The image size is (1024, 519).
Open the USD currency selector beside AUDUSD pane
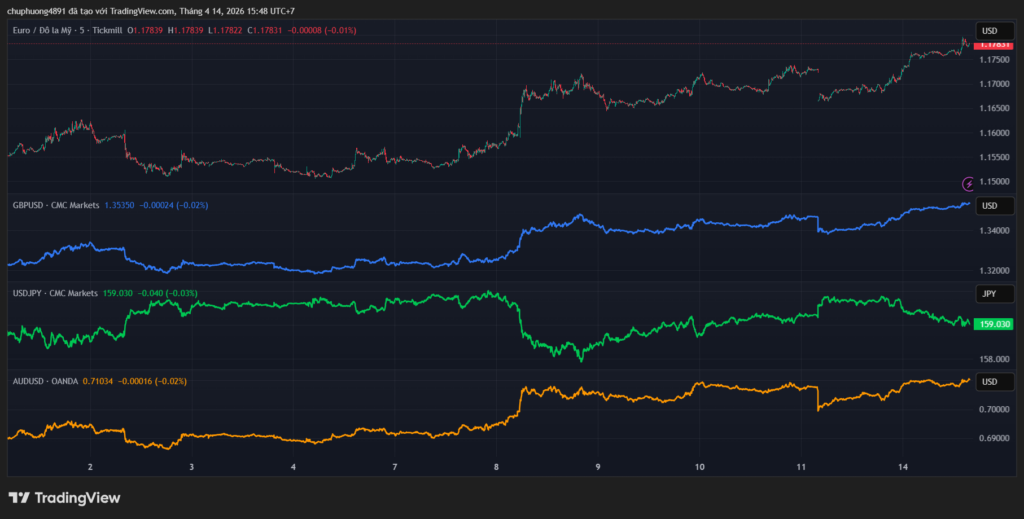989,382
